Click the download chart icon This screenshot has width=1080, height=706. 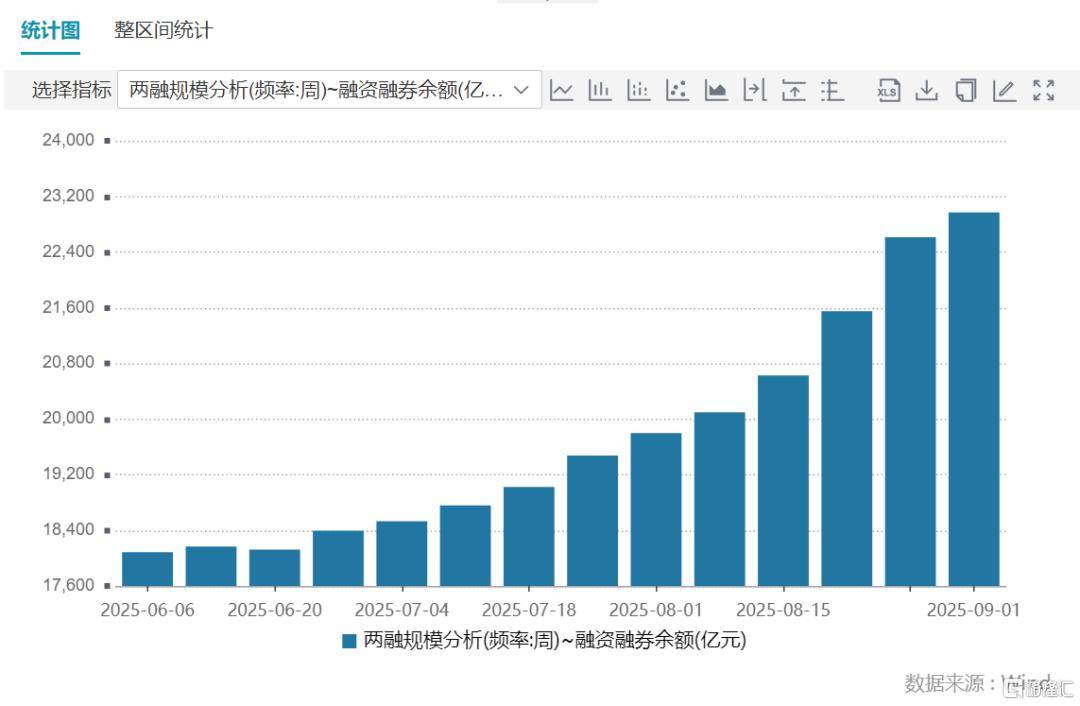pyautogui.click(x=926, y=90)
